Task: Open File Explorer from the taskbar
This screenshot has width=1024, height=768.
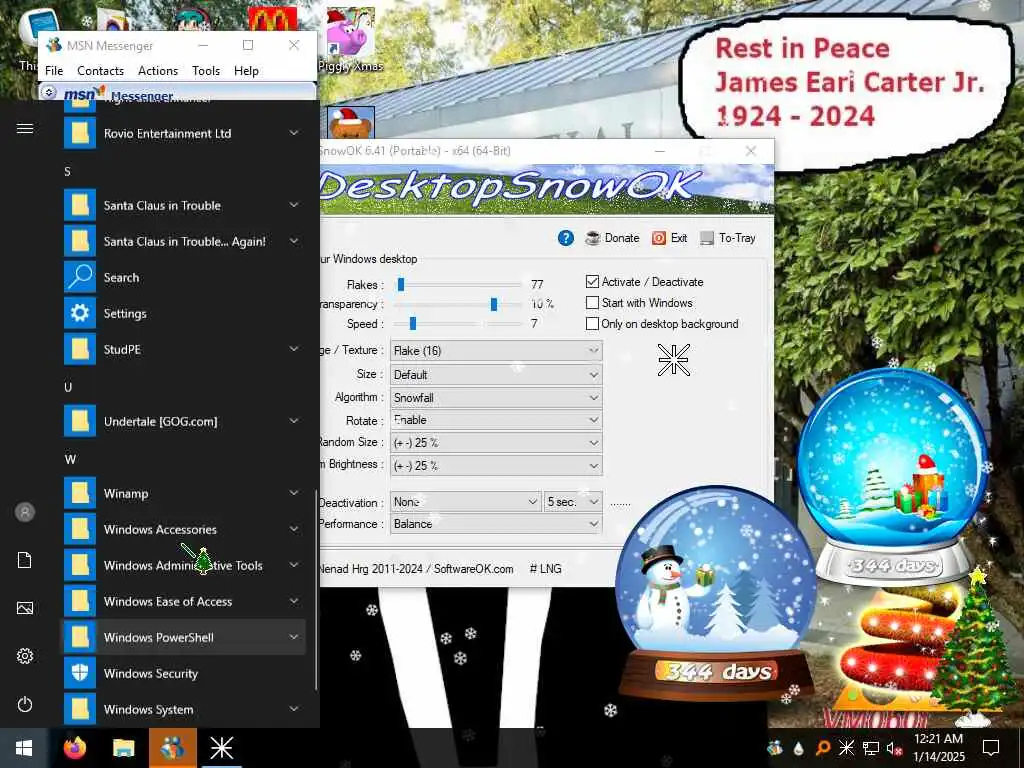Action: (x=123, y=748)
